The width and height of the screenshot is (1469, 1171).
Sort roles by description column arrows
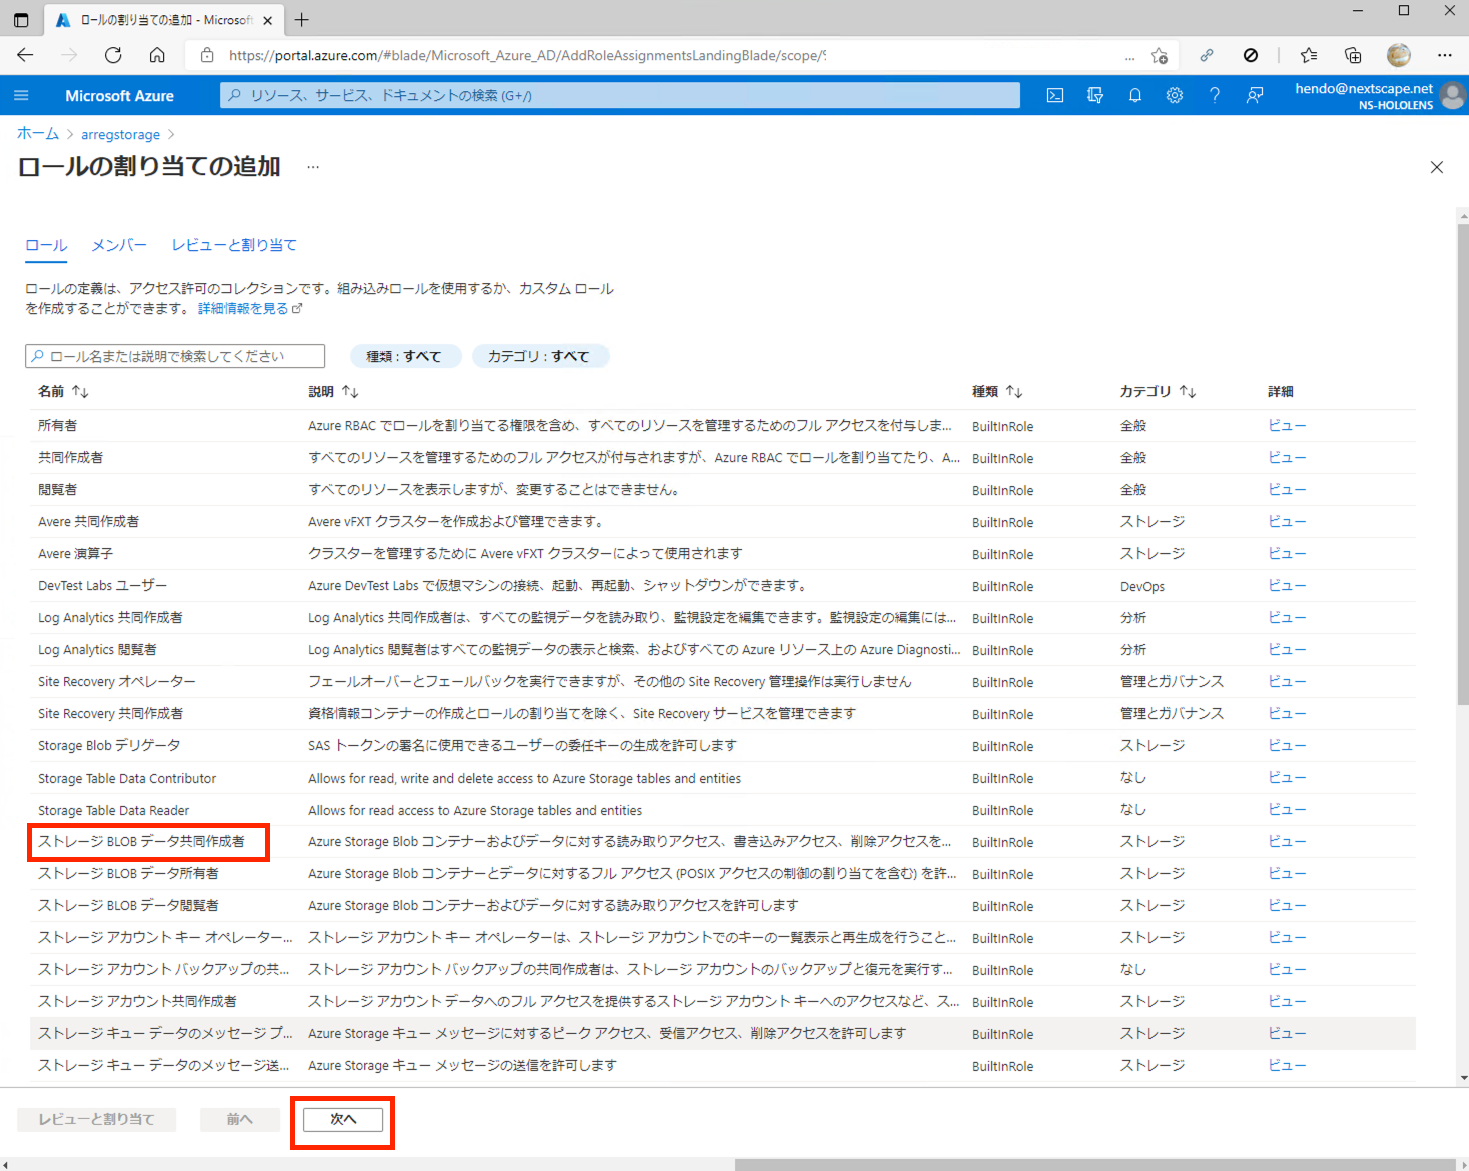coord(350,392)
